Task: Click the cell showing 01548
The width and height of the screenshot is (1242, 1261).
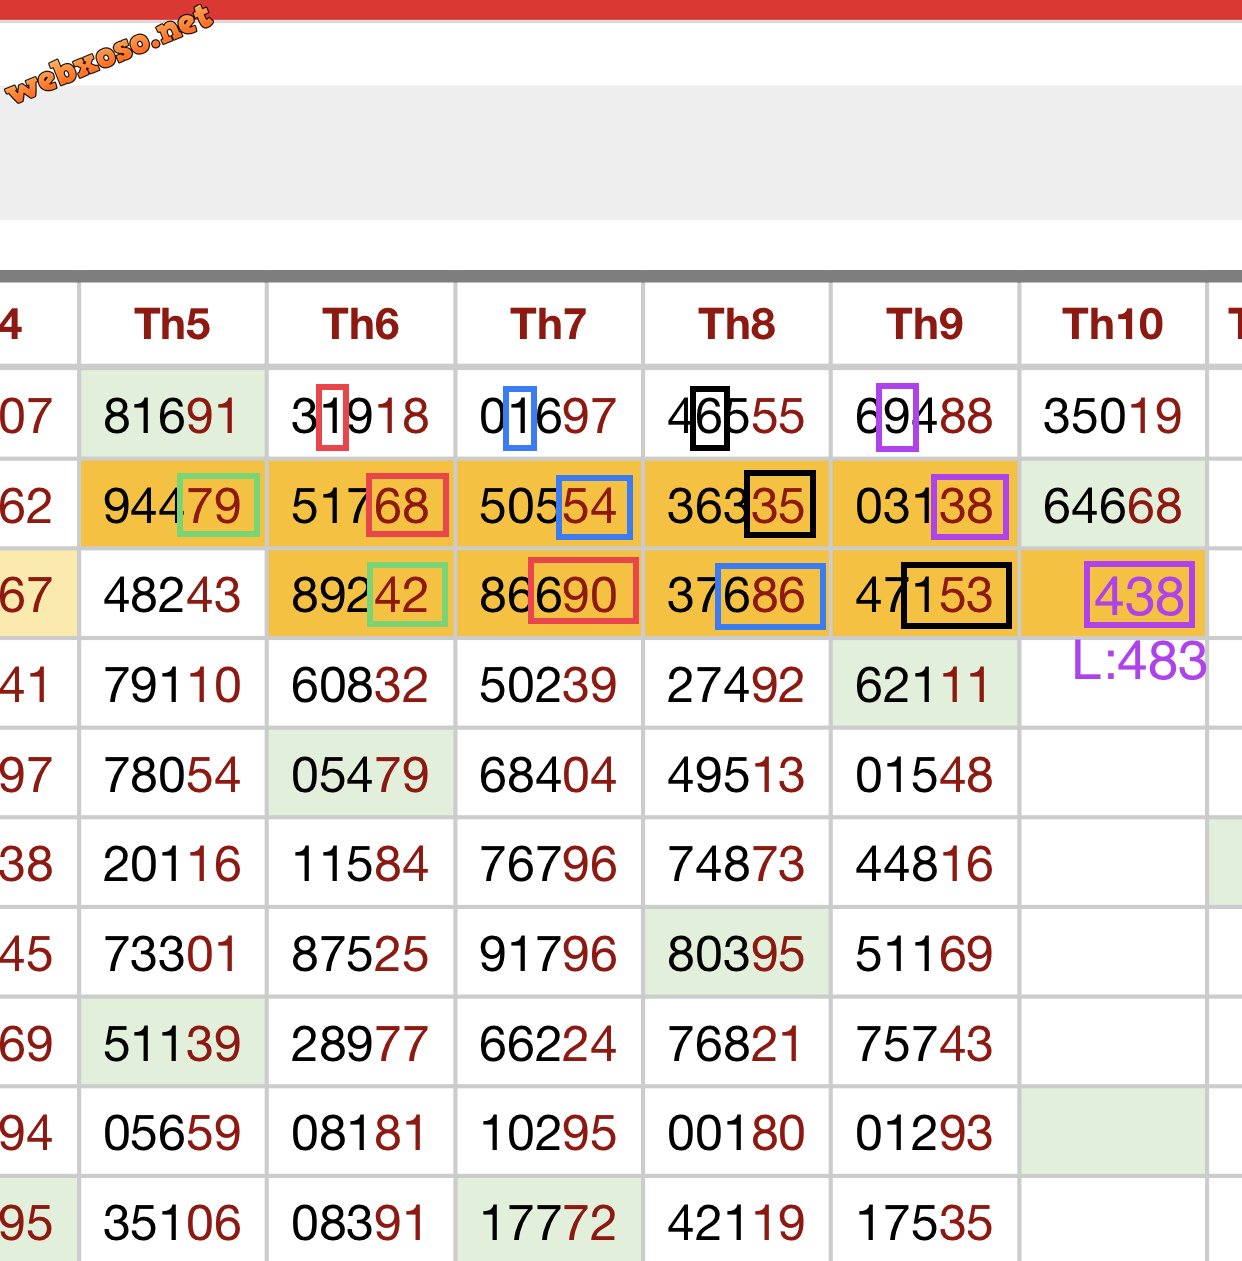Action: (x=925, y=774)
